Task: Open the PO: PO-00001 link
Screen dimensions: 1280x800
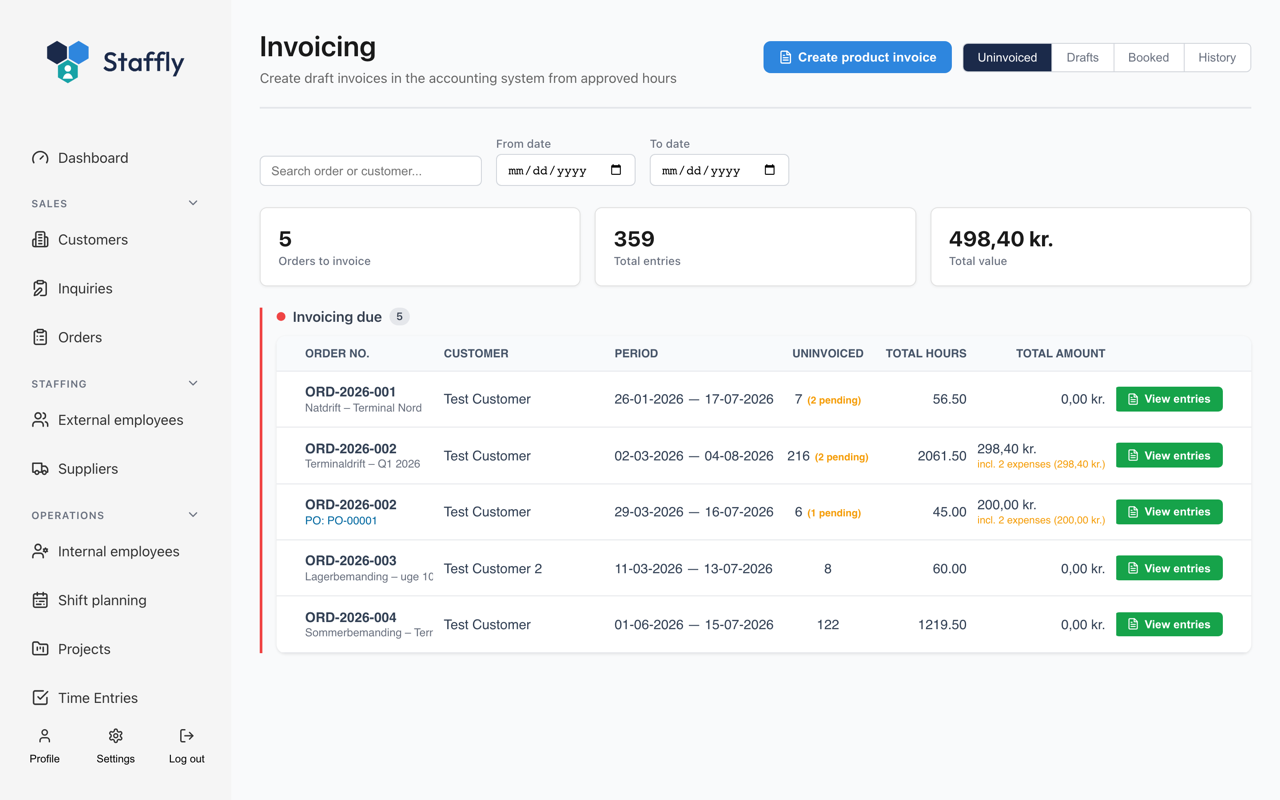Action: (x=341, y=521)
